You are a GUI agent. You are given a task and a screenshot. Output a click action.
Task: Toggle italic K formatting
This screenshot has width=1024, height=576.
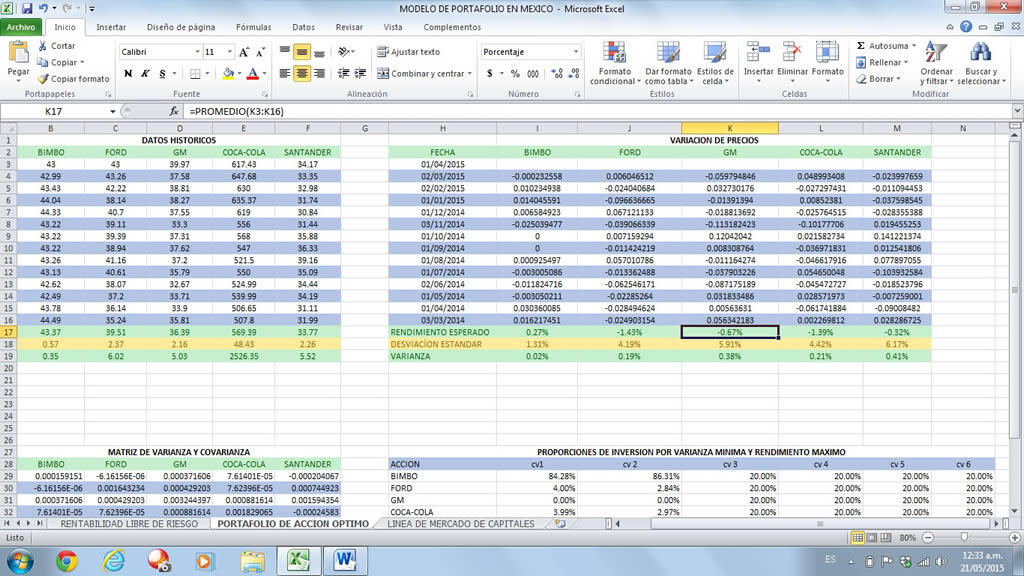[145, 74]
